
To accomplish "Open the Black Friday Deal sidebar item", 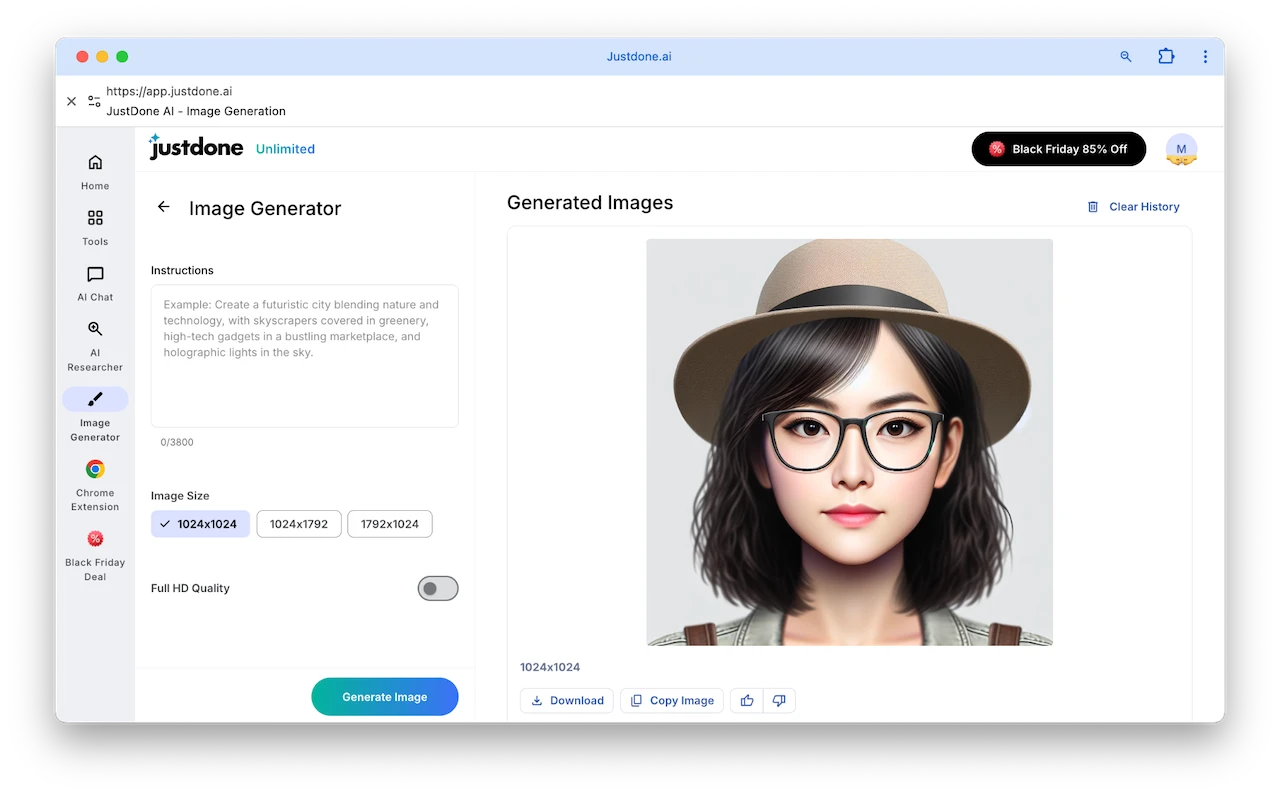I will pyautogui.click(x=95, y=540).
